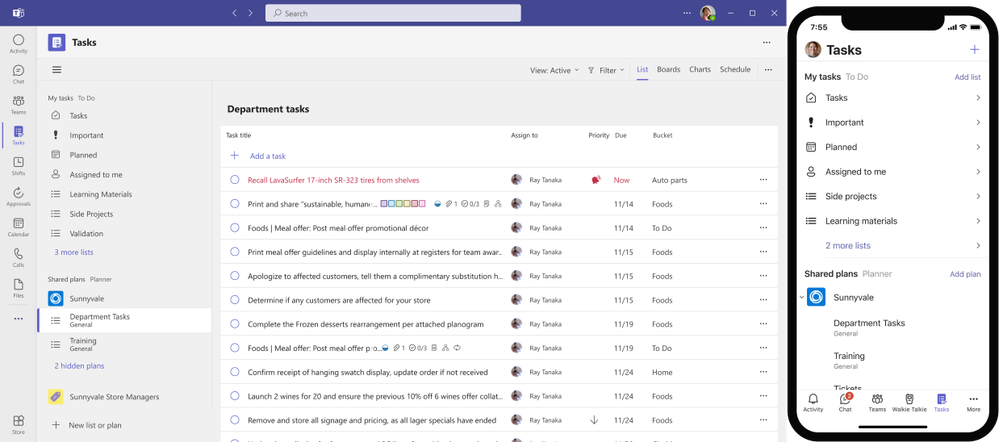Complete Launch 2 wines for 20 task
Screen dimensions: 999x442
(234, 396)
